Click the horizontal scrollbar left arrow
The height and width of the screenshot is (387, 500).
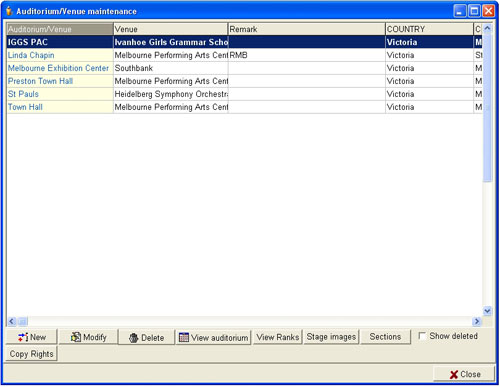[x=12, y=321]
